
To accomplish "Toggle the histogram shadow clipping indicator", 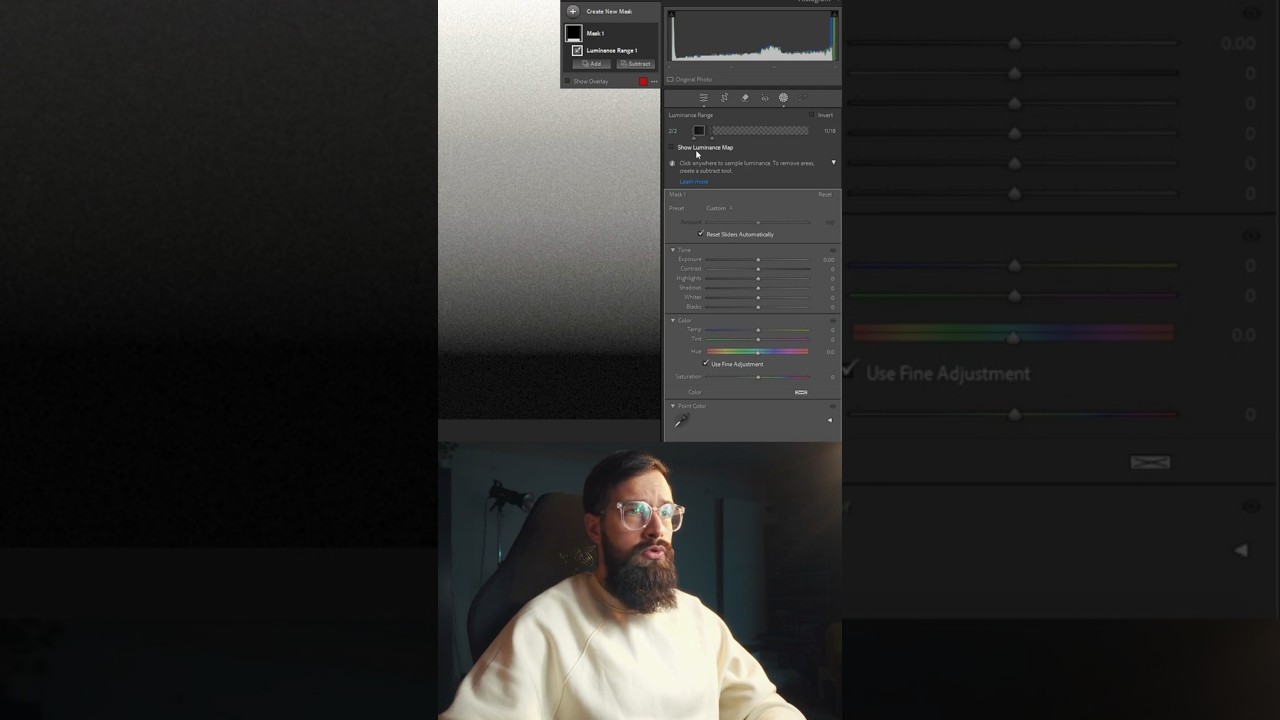I will coord(672,14).
